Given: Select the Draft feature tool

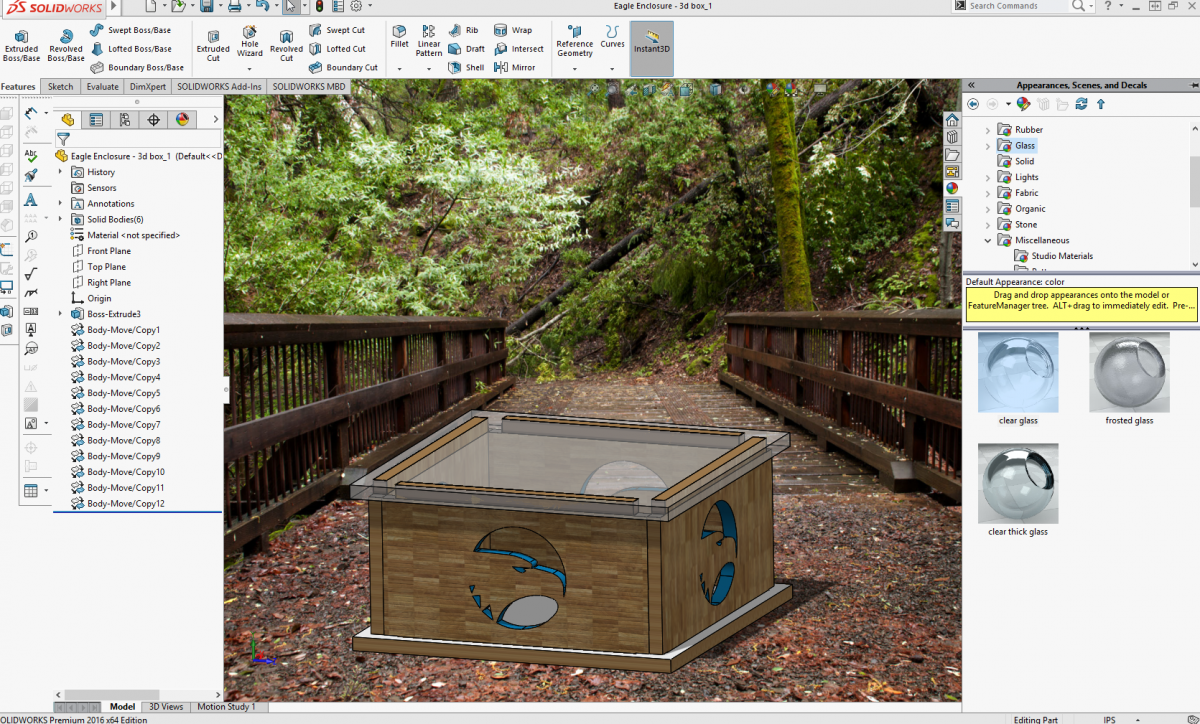Looking at the screenshot, I should pos(466,48).
